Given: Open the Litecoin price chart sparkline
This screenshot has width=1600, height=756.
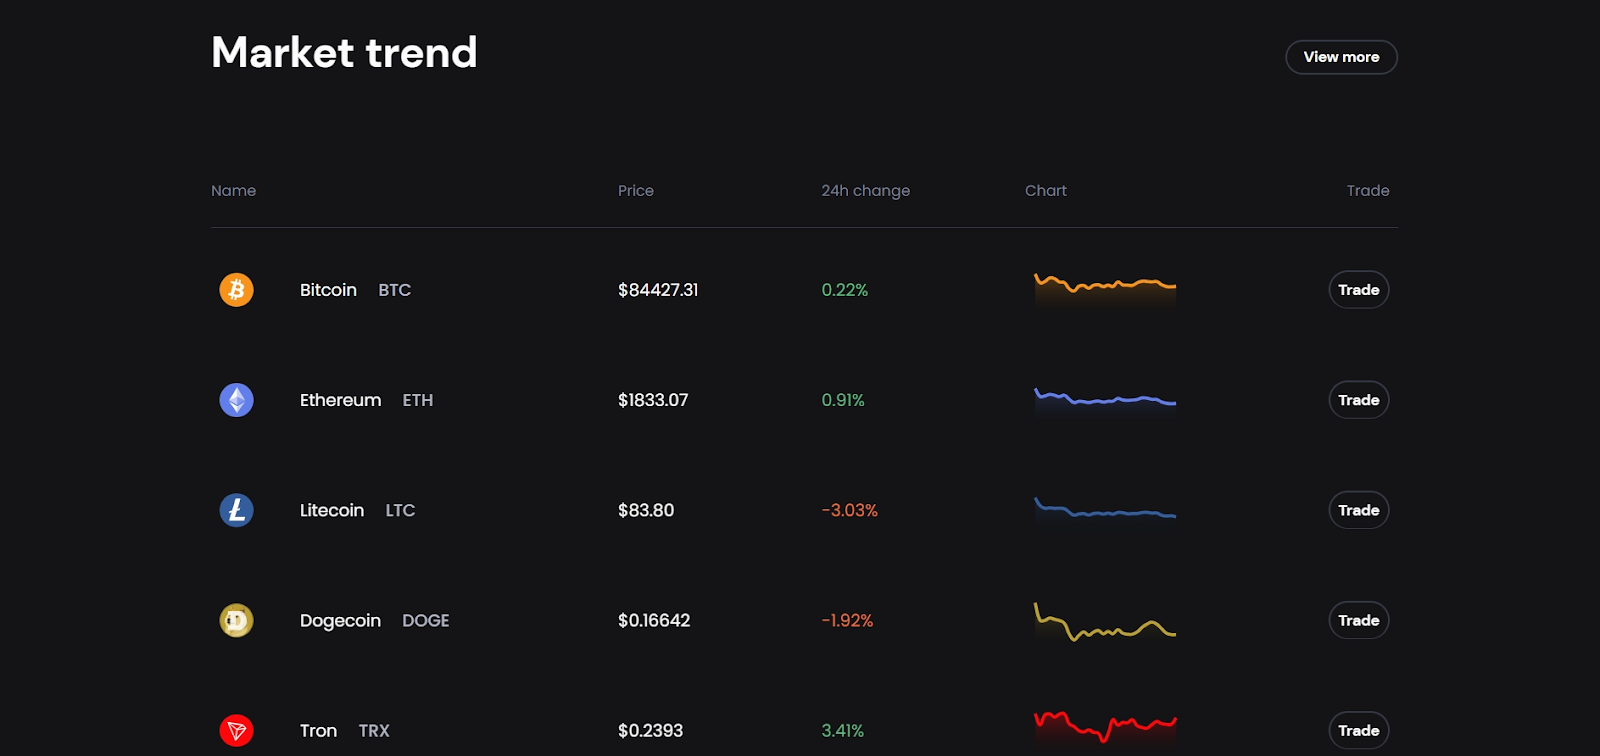Looking at the screenshot, I should (x=1105, y=510).
